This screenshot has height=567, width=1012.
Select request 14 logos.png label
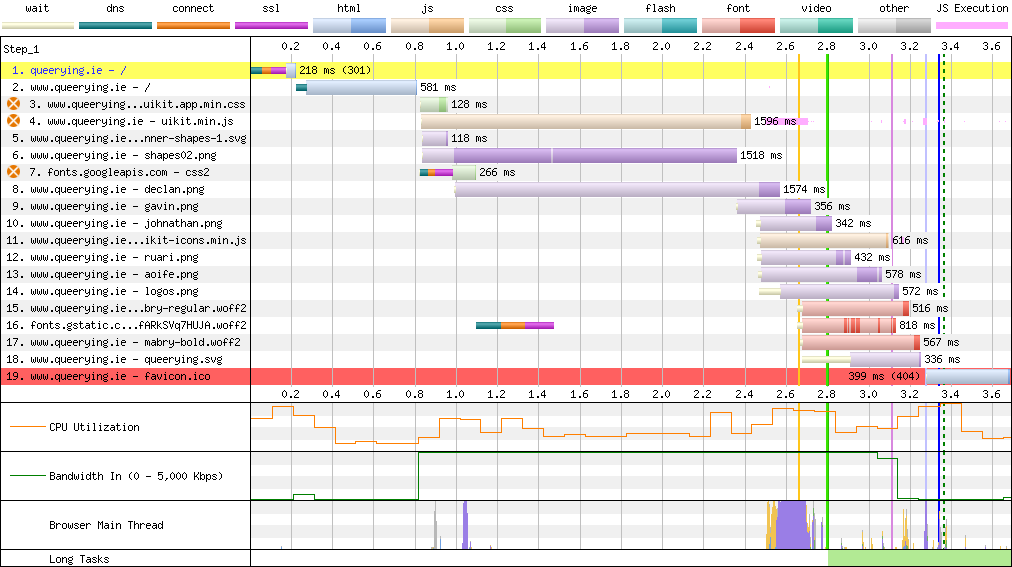coord(103,291)
